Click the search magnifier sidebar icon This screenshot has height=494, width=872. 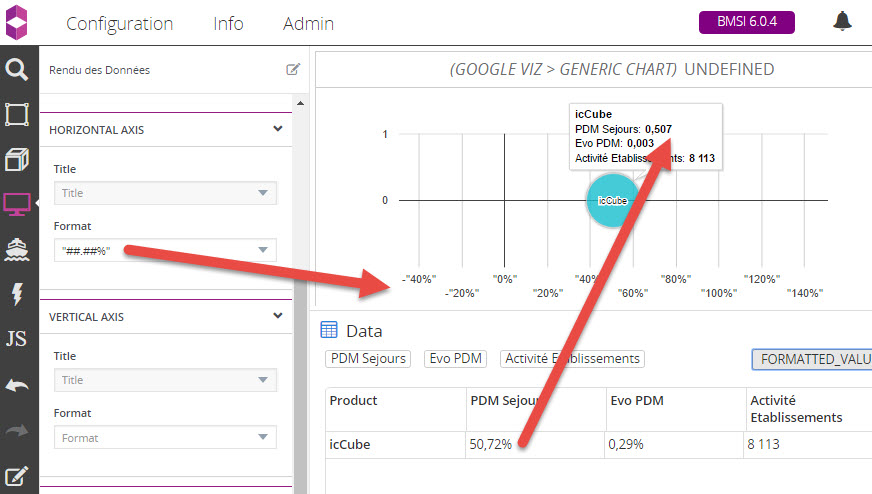[x=17, y=69]
